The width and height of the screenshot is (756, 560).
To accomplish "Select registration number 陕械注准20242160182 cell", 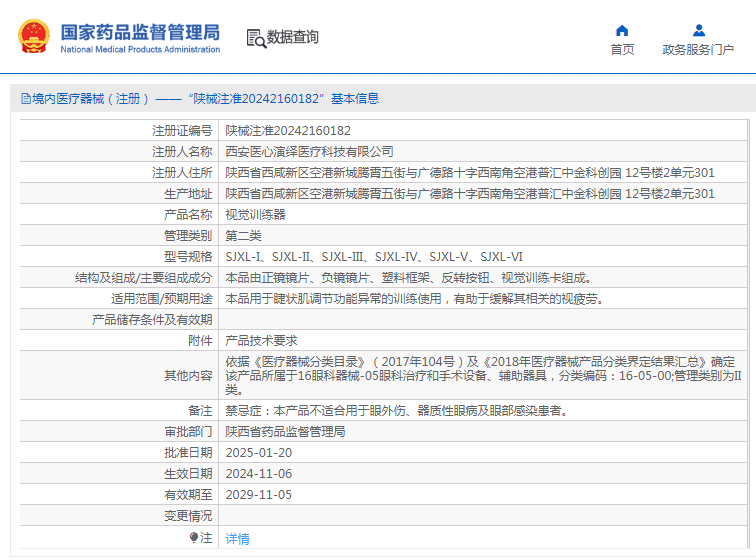I will click(x=288, y=131).
